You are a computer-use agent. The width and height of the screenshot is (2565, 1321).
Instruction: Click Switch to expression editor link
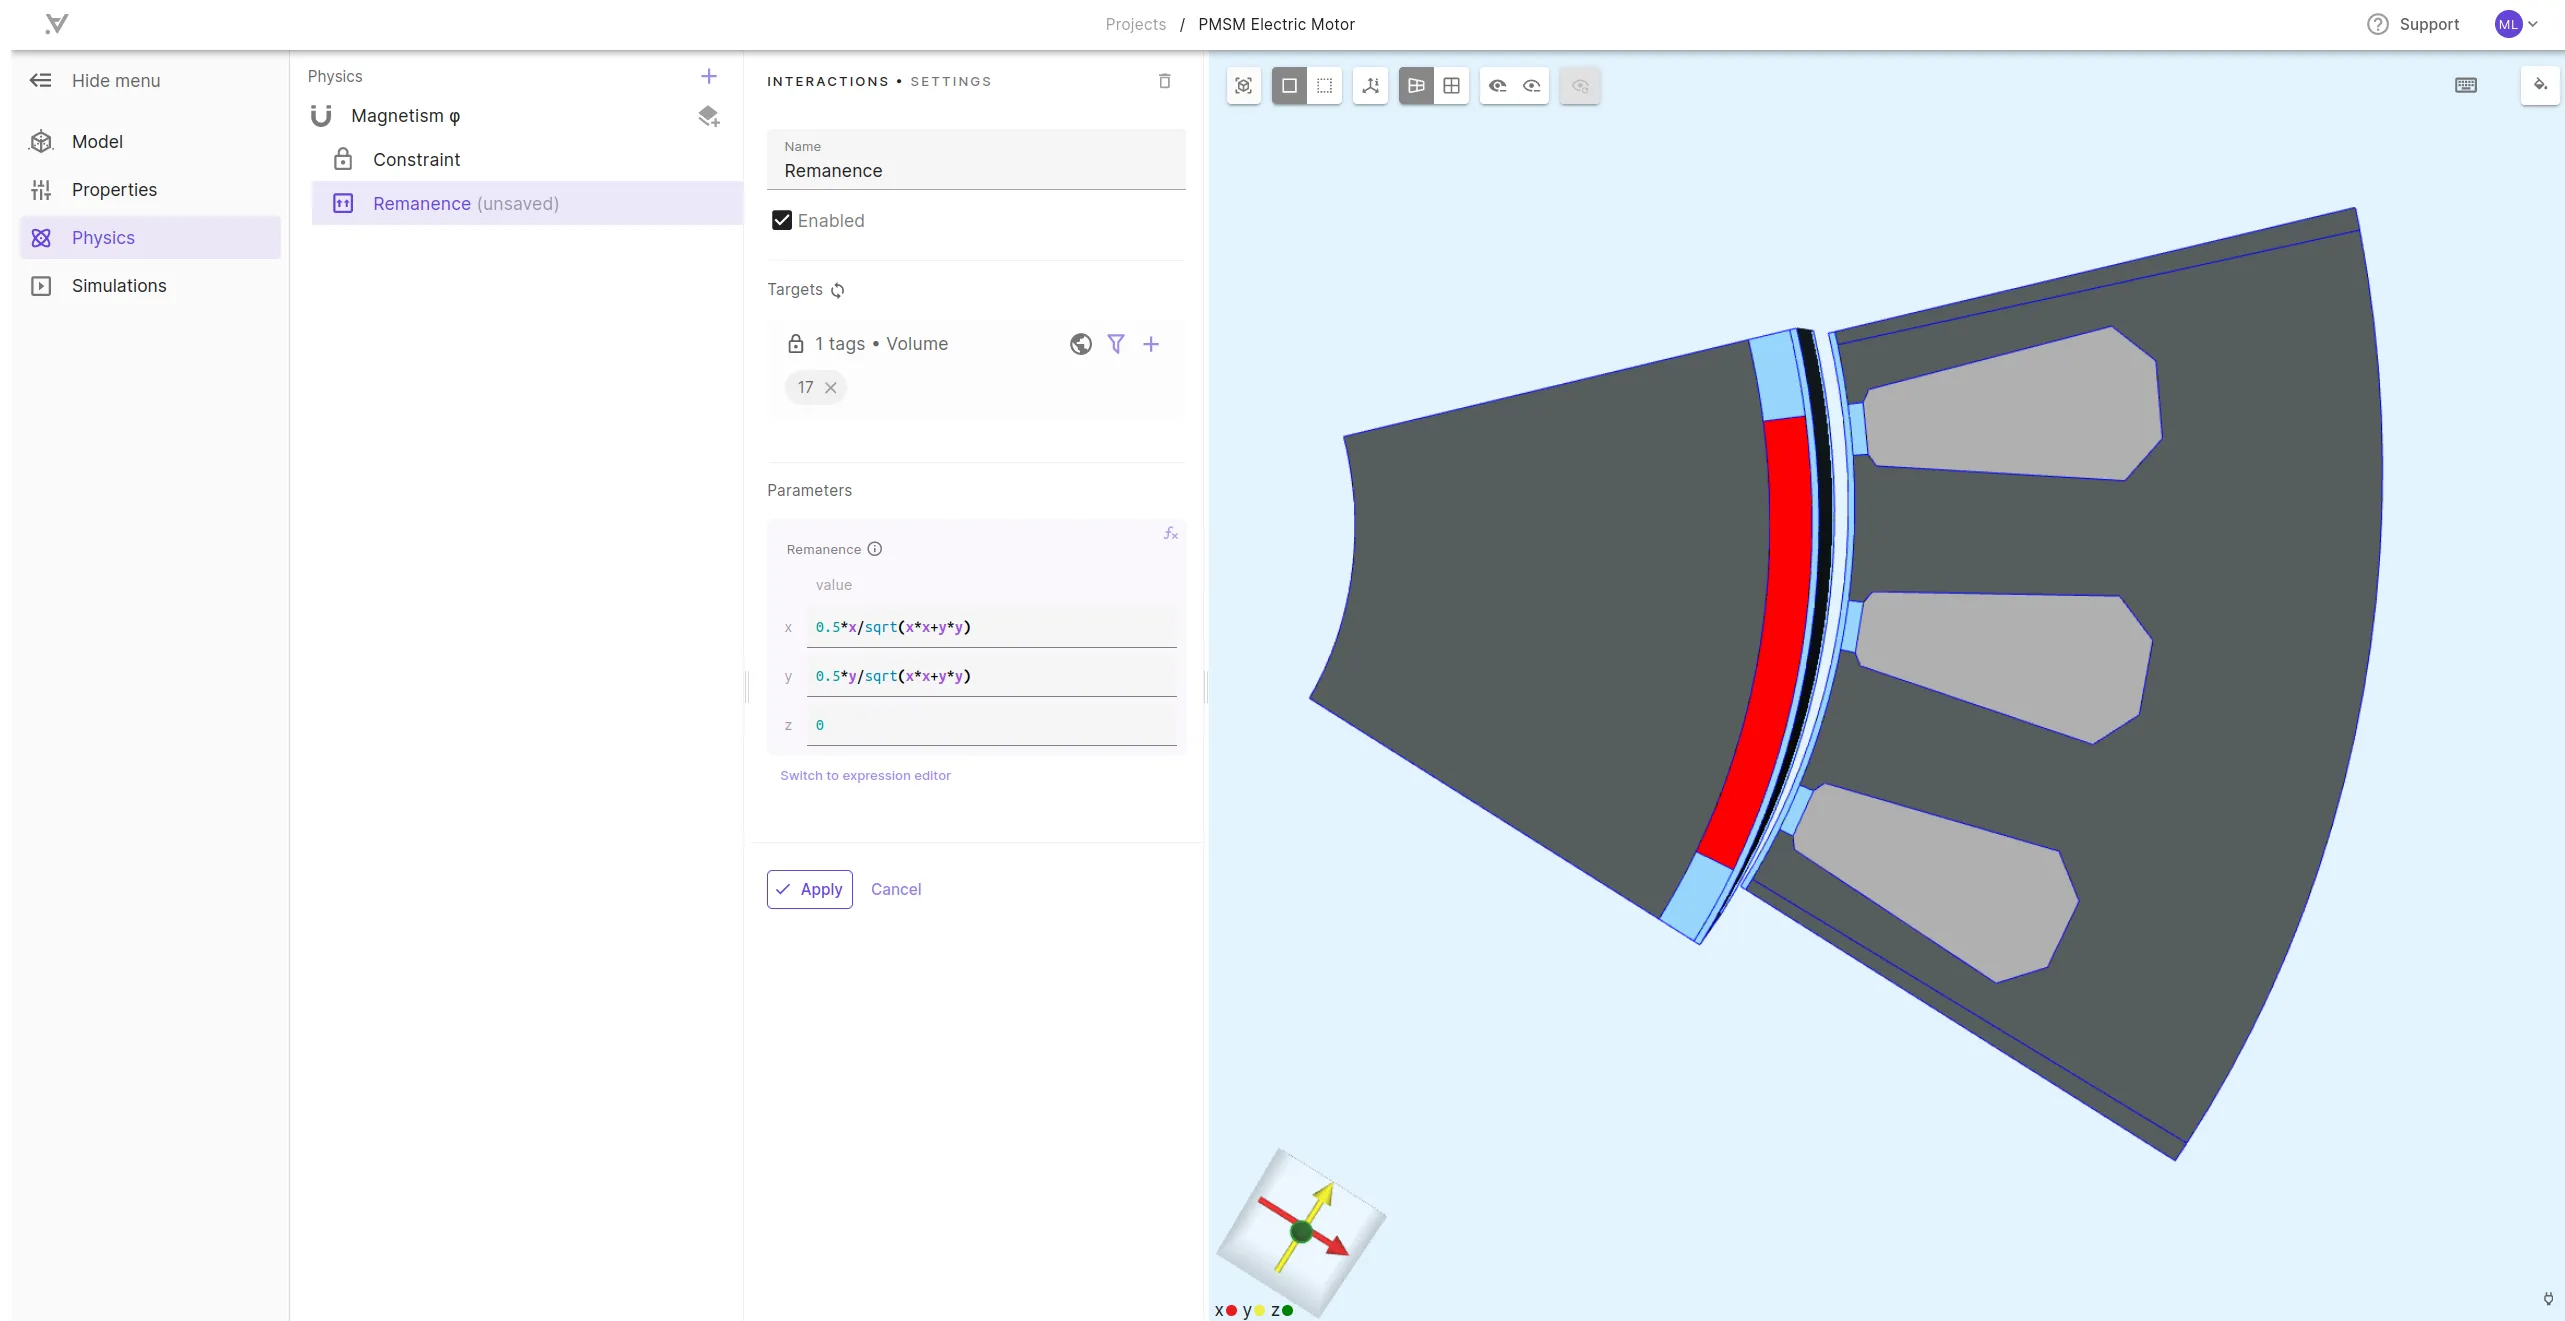point(865,776)
